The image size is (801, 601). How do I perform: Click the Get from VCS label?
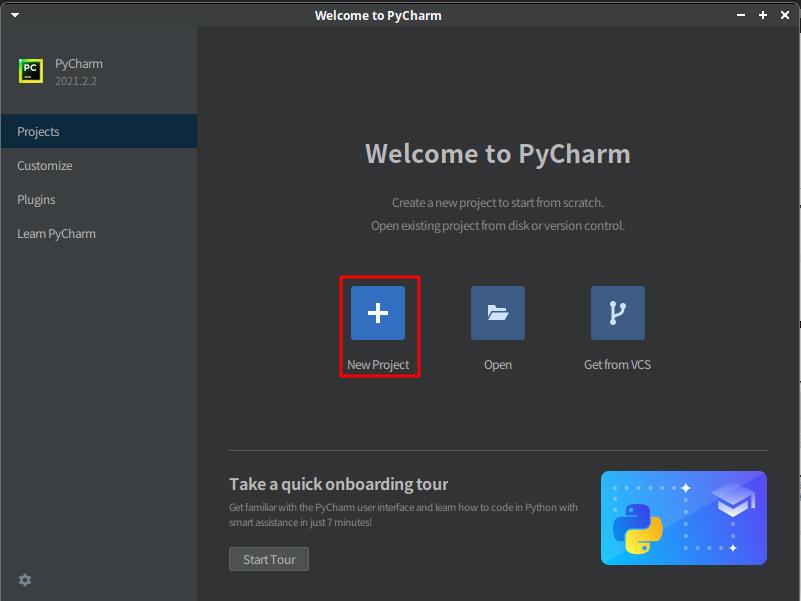coord(618,365)
